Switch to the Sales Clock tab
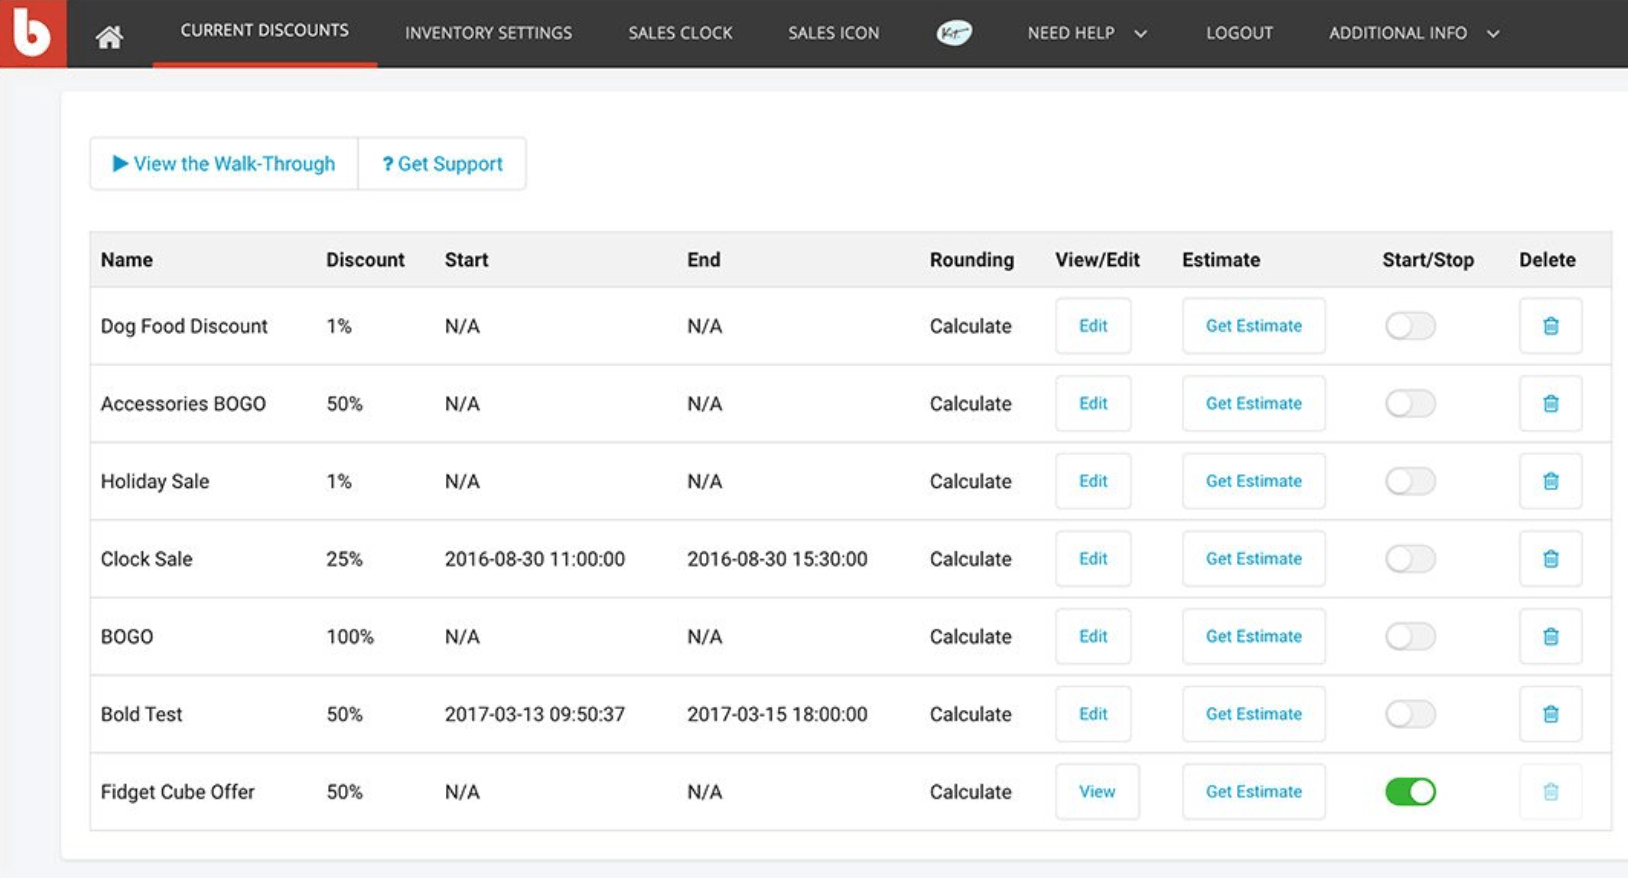Screen dimensions: 1628x878 (680, 33)
